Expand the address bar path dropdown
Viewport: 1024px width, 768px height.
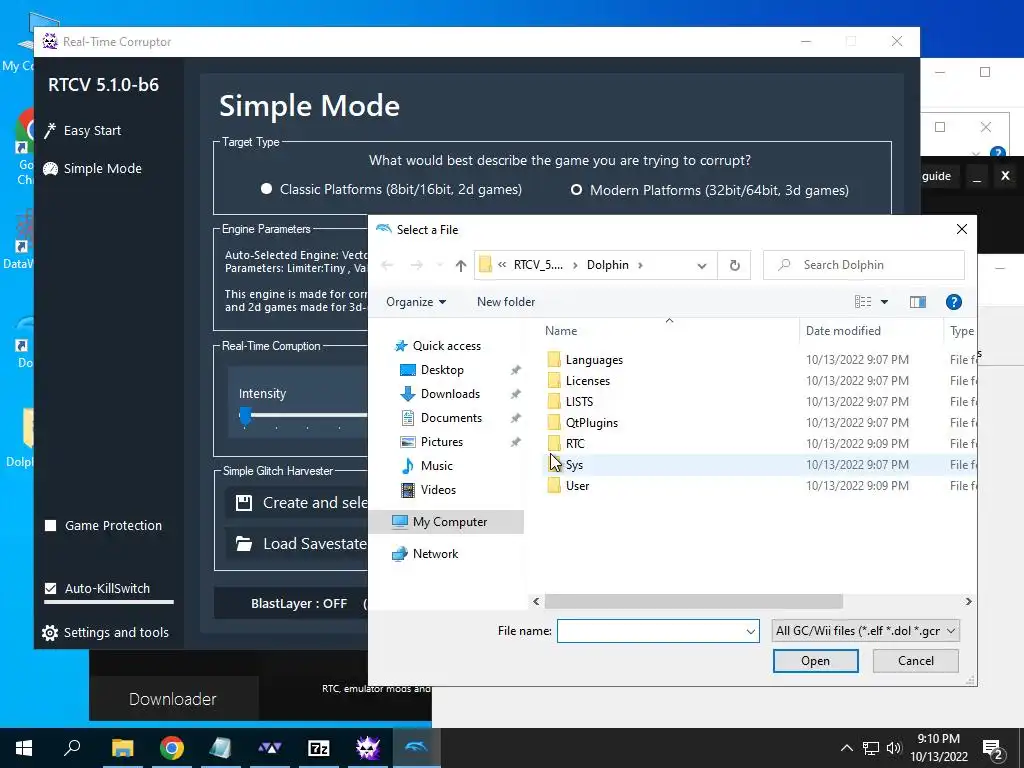click(702, 265)
